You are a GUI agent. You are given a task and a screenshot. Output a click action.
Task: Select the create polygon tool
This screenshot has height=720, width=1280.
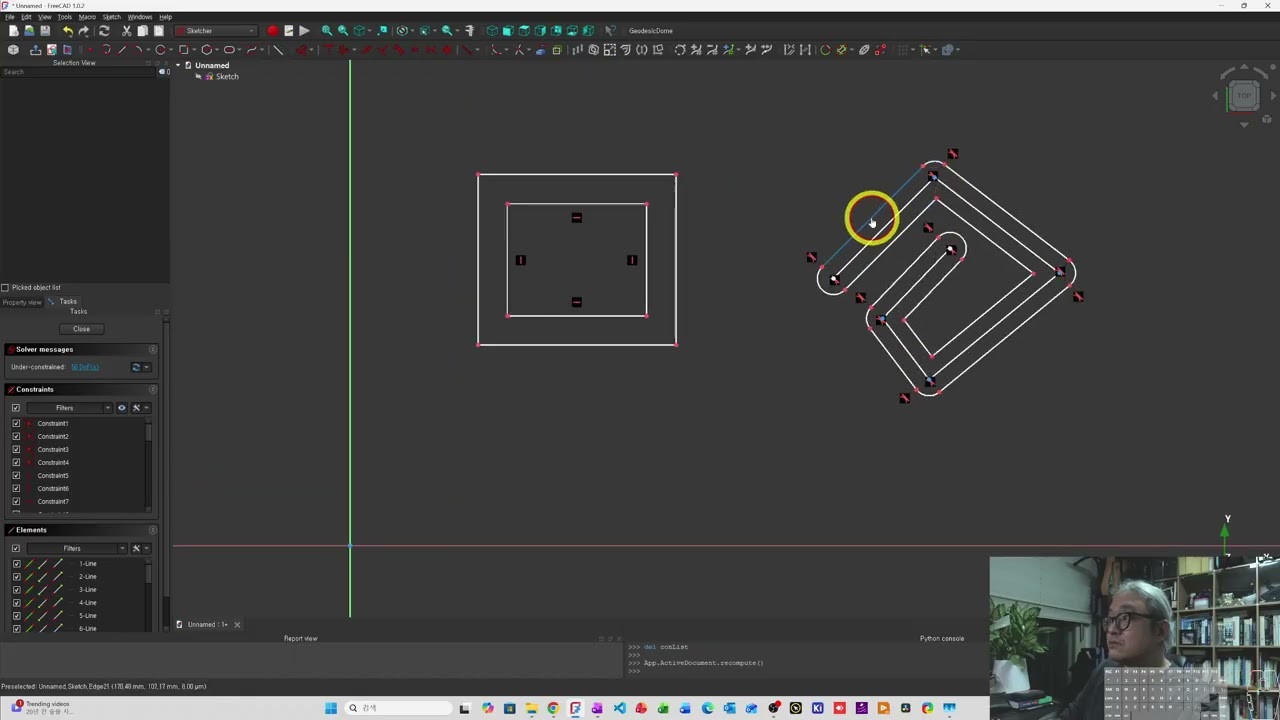[207, 49]
